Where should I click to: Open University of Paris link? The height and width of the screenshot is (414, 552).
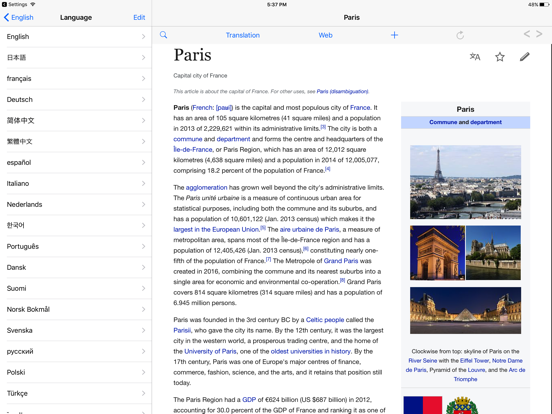pos(211,351)
